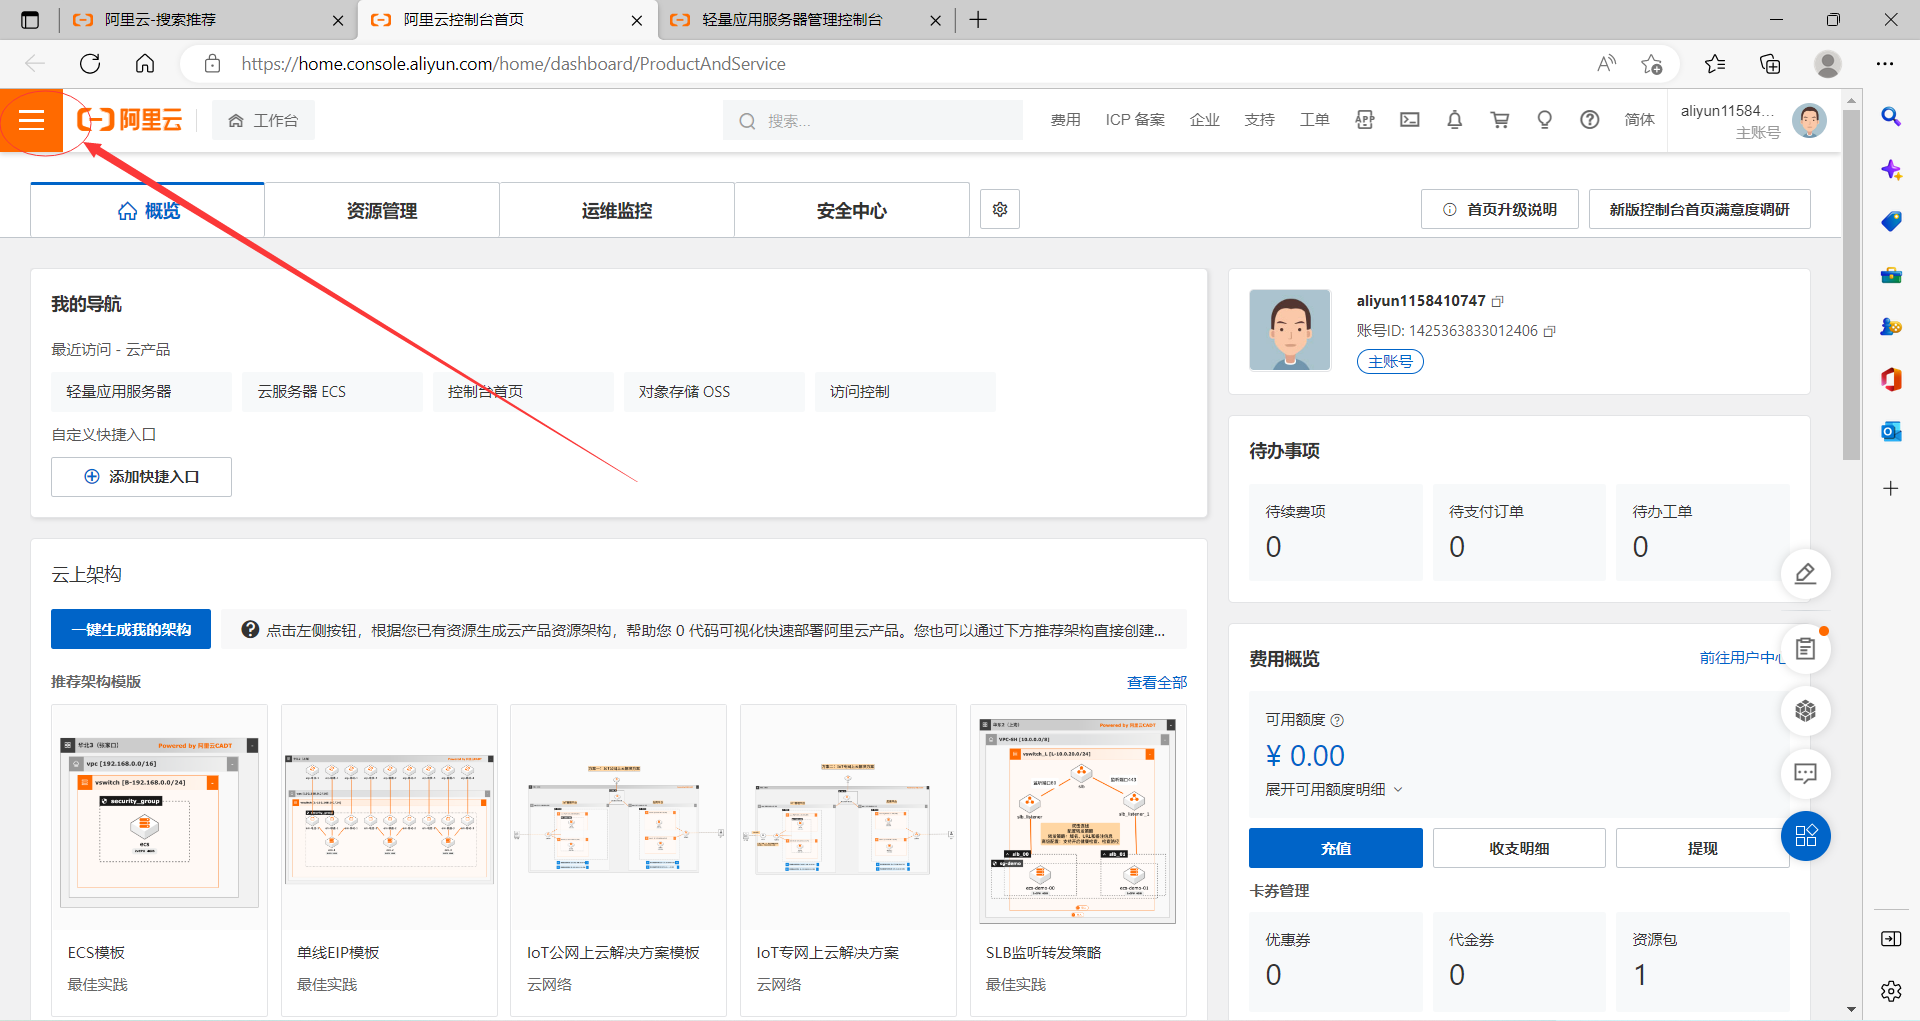Open the ICP 备案 menu
The image size is (1920, 1021).
[1135, 120]
